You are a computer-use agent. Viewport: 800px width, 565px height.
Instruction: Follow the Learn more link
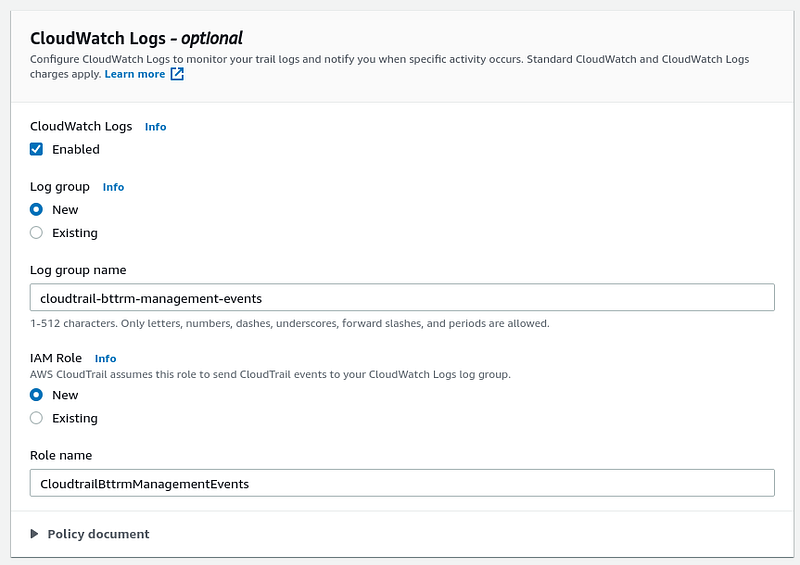tap(135, 74)
